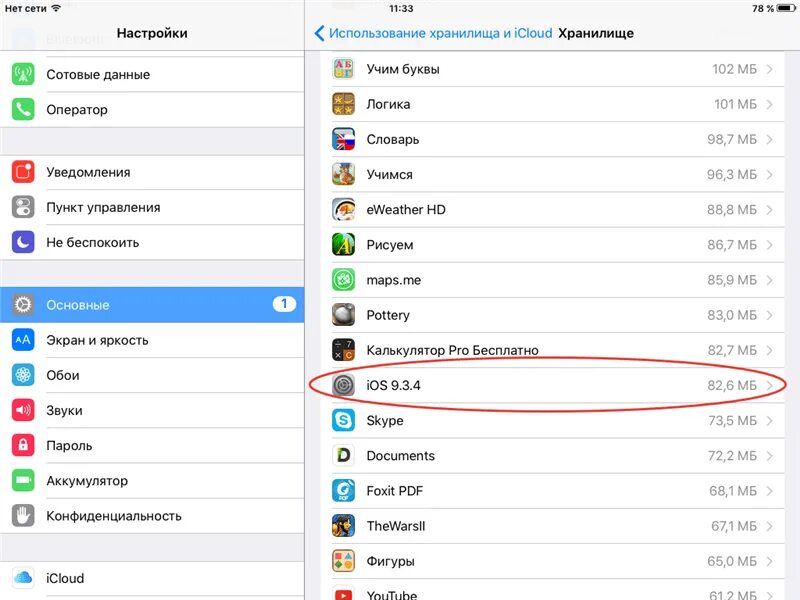The width and height of the screenshot is (800, 600).
Task: Open Экран и яркость settings
Action: (152, 340)
